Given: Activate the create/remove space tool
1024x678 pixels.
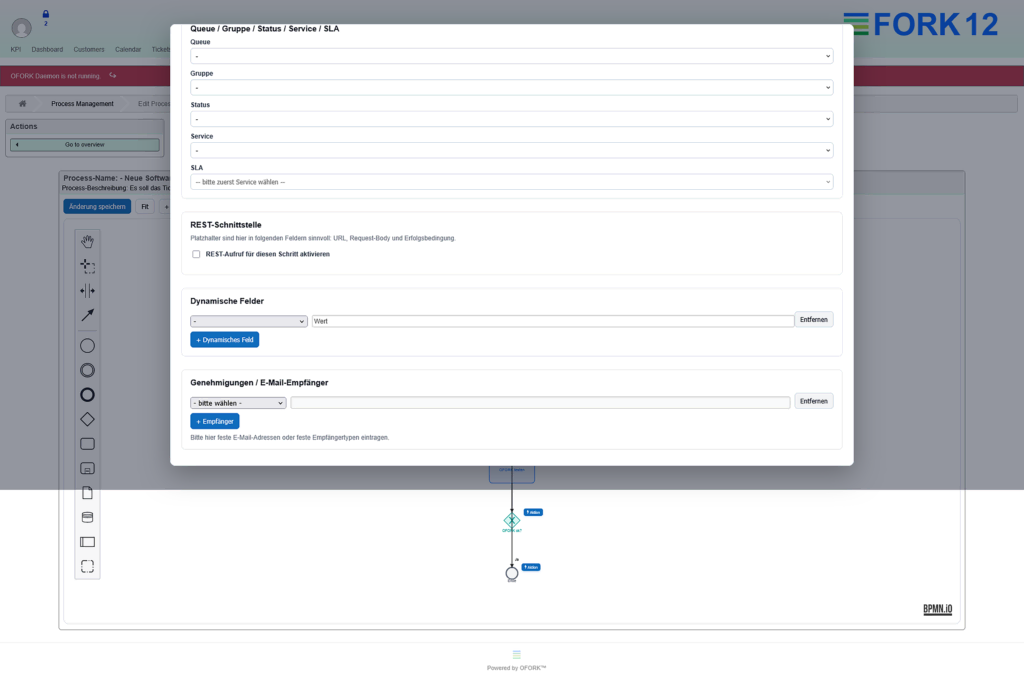Looking at the screenshot, I should pos(87,291).
